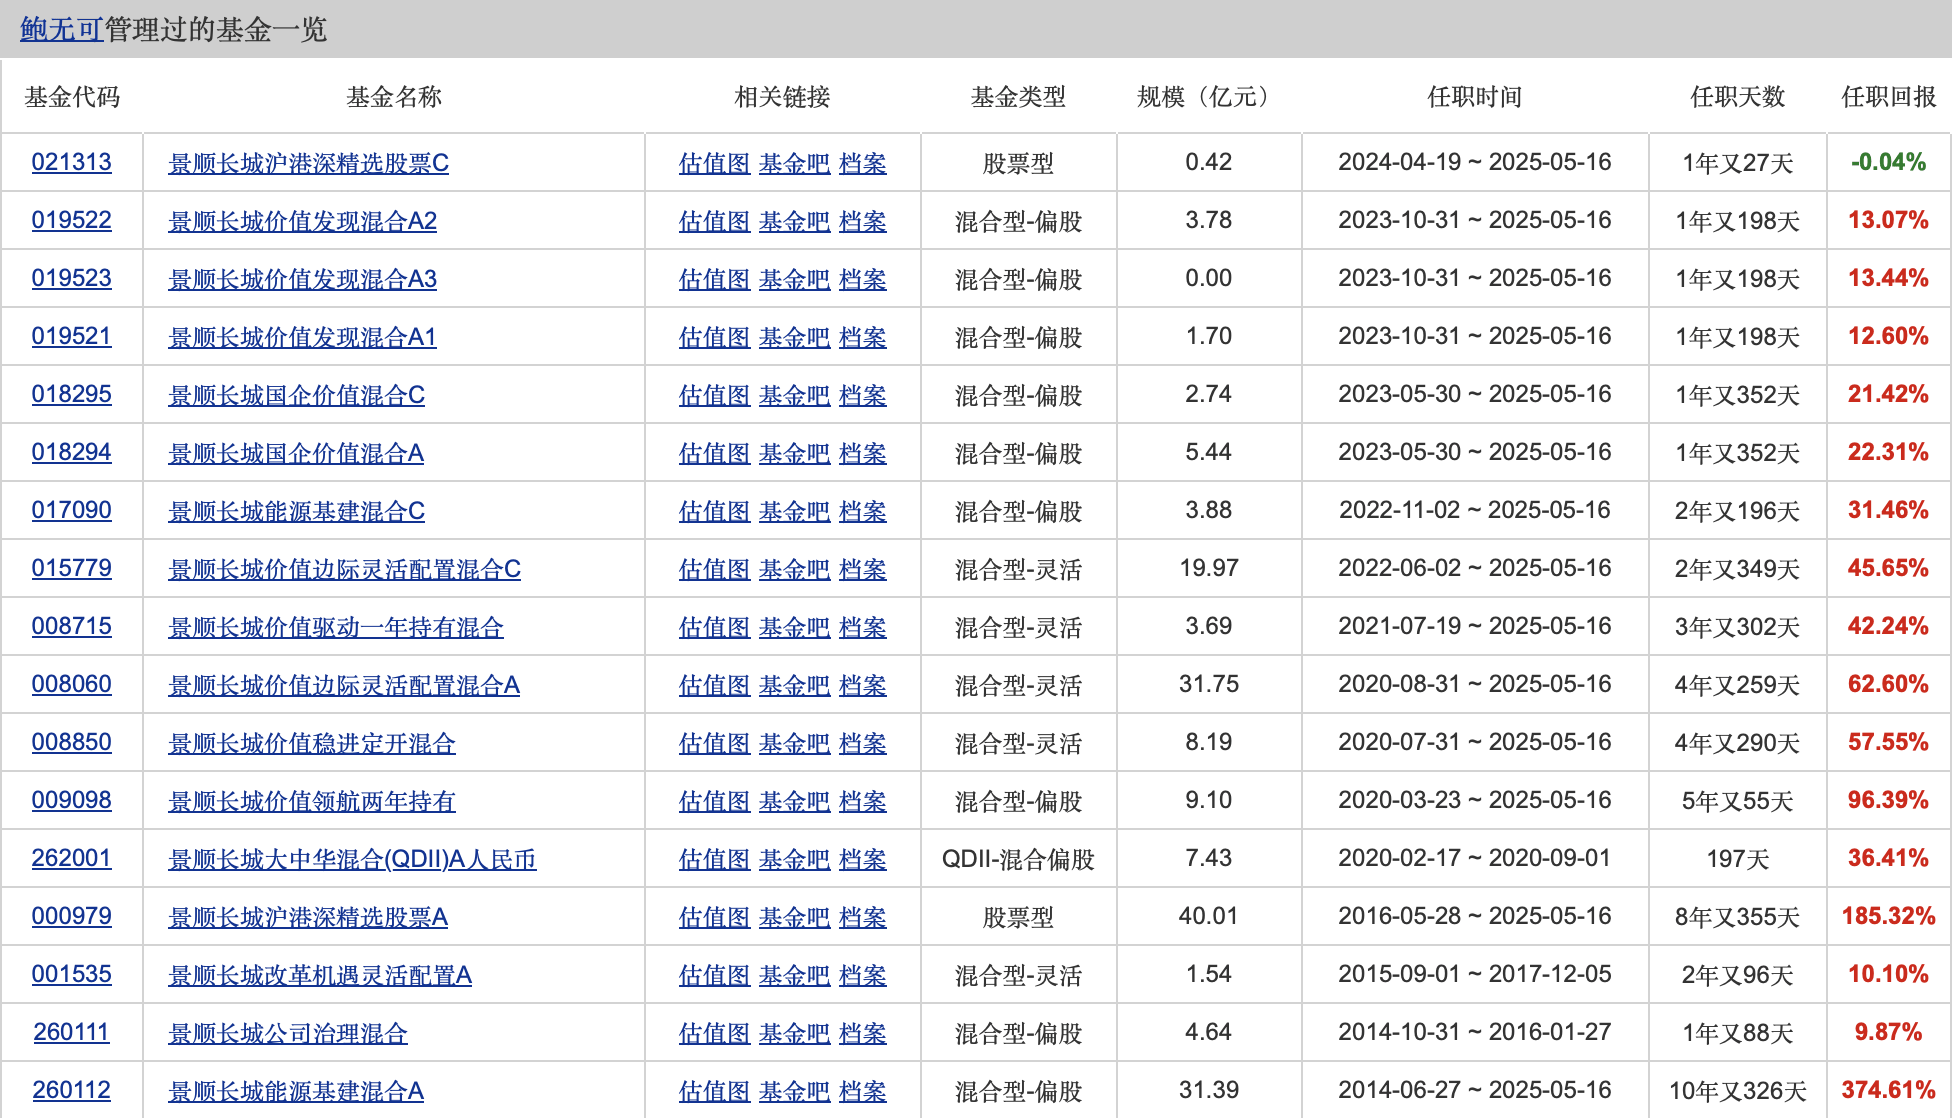Click fund code 260111

(x=72, y=1033)
